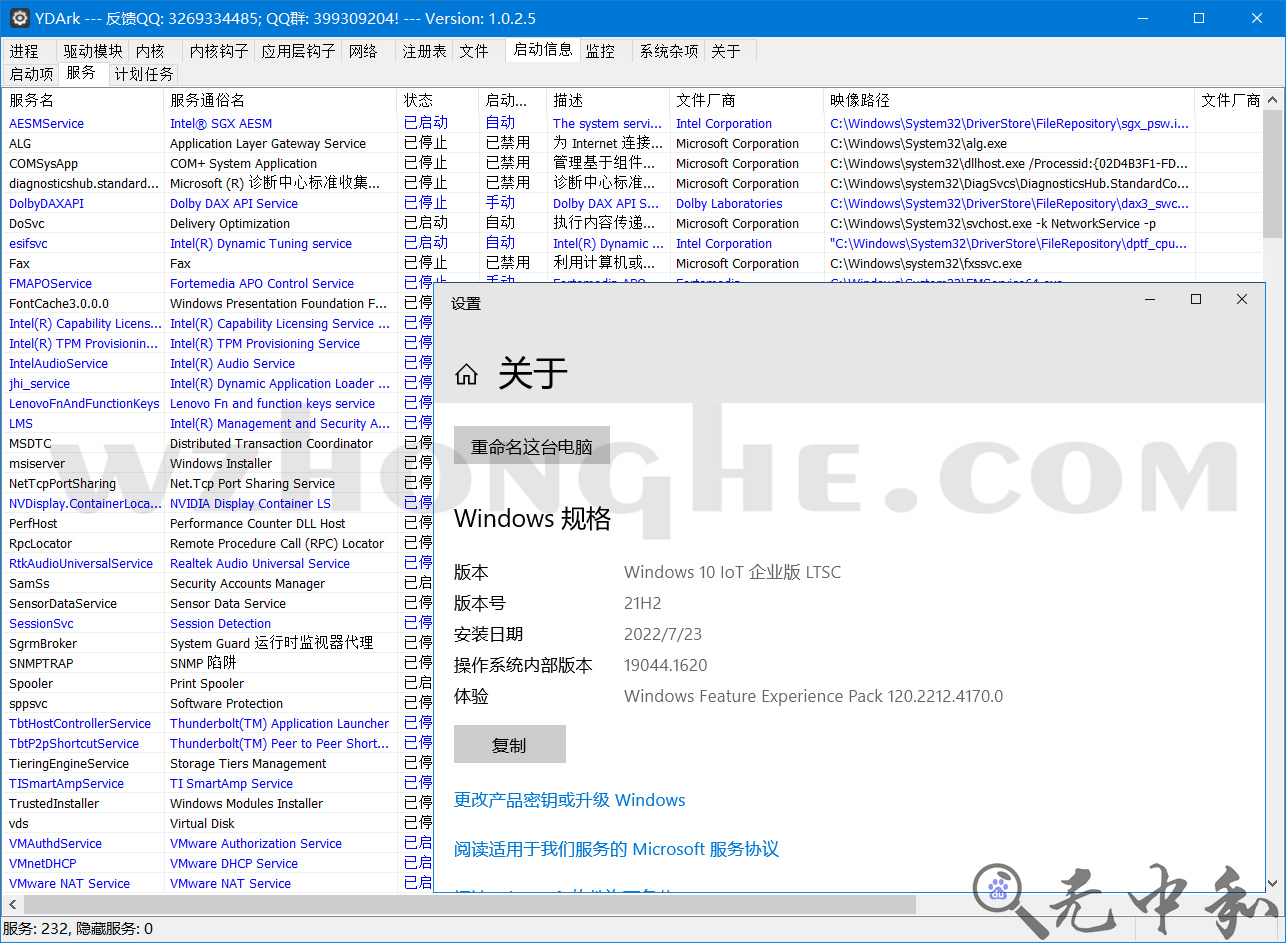
Task: Open the 内核 tab
Action: [x=150, y=51]
